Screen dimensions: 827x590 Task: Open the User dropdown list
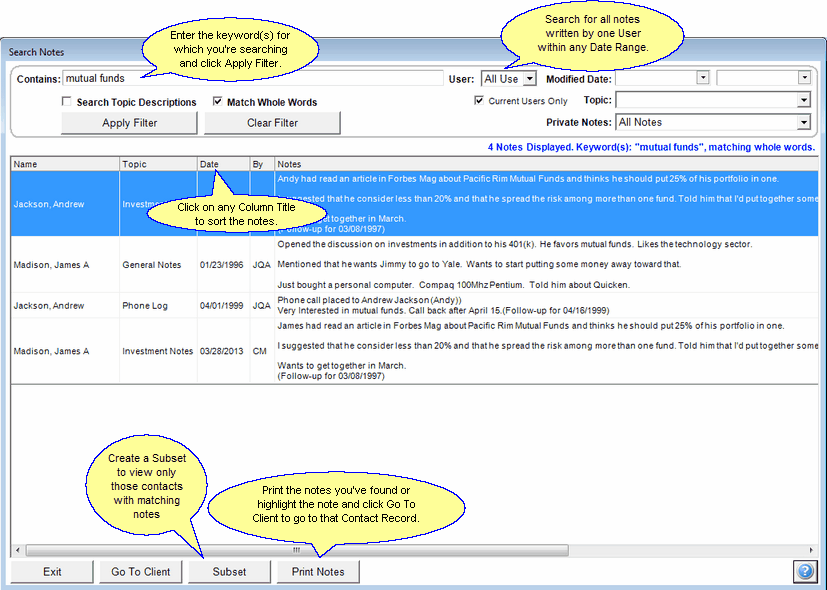529,78
